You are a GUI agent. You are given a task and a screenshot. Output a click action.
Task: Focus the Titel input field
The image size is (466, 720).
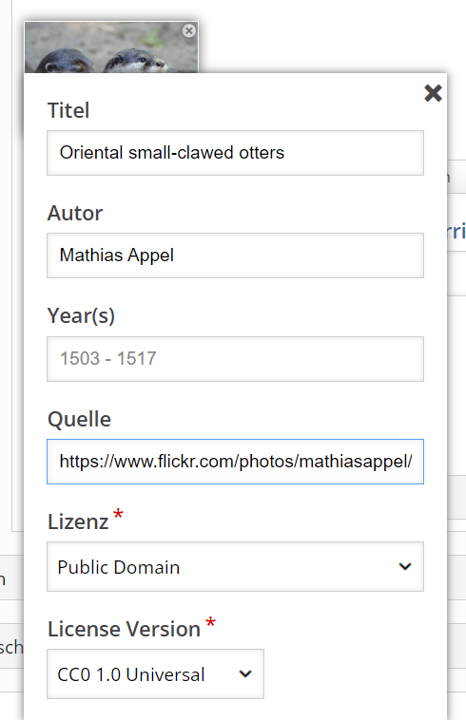coord(235,153)
